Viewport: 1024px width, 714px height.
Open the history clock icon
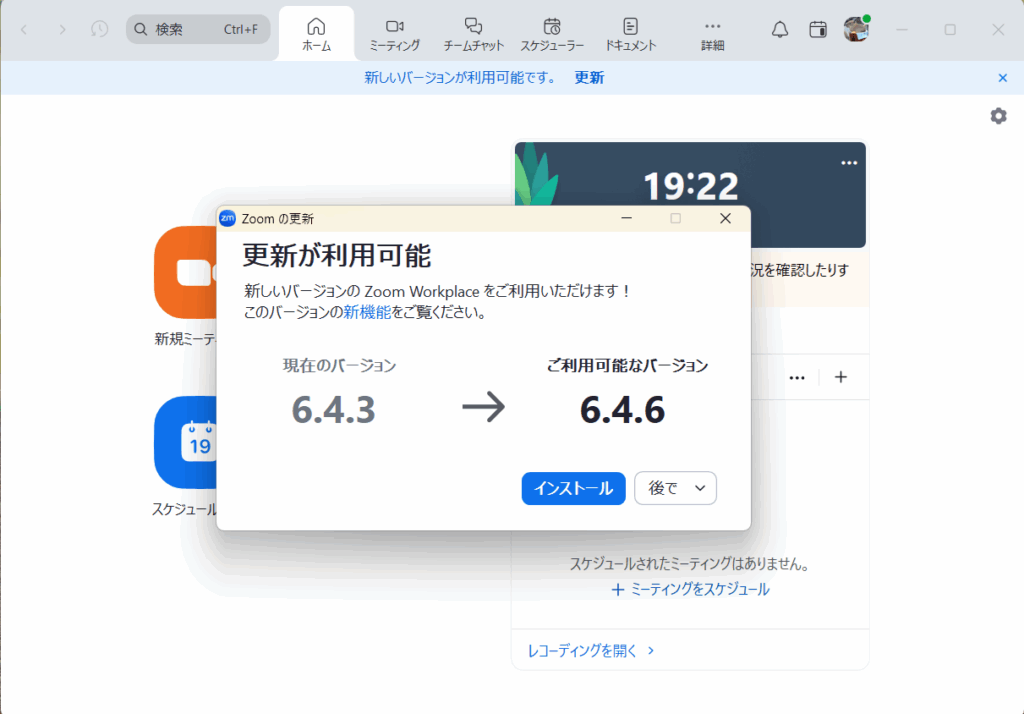(99, 29)
